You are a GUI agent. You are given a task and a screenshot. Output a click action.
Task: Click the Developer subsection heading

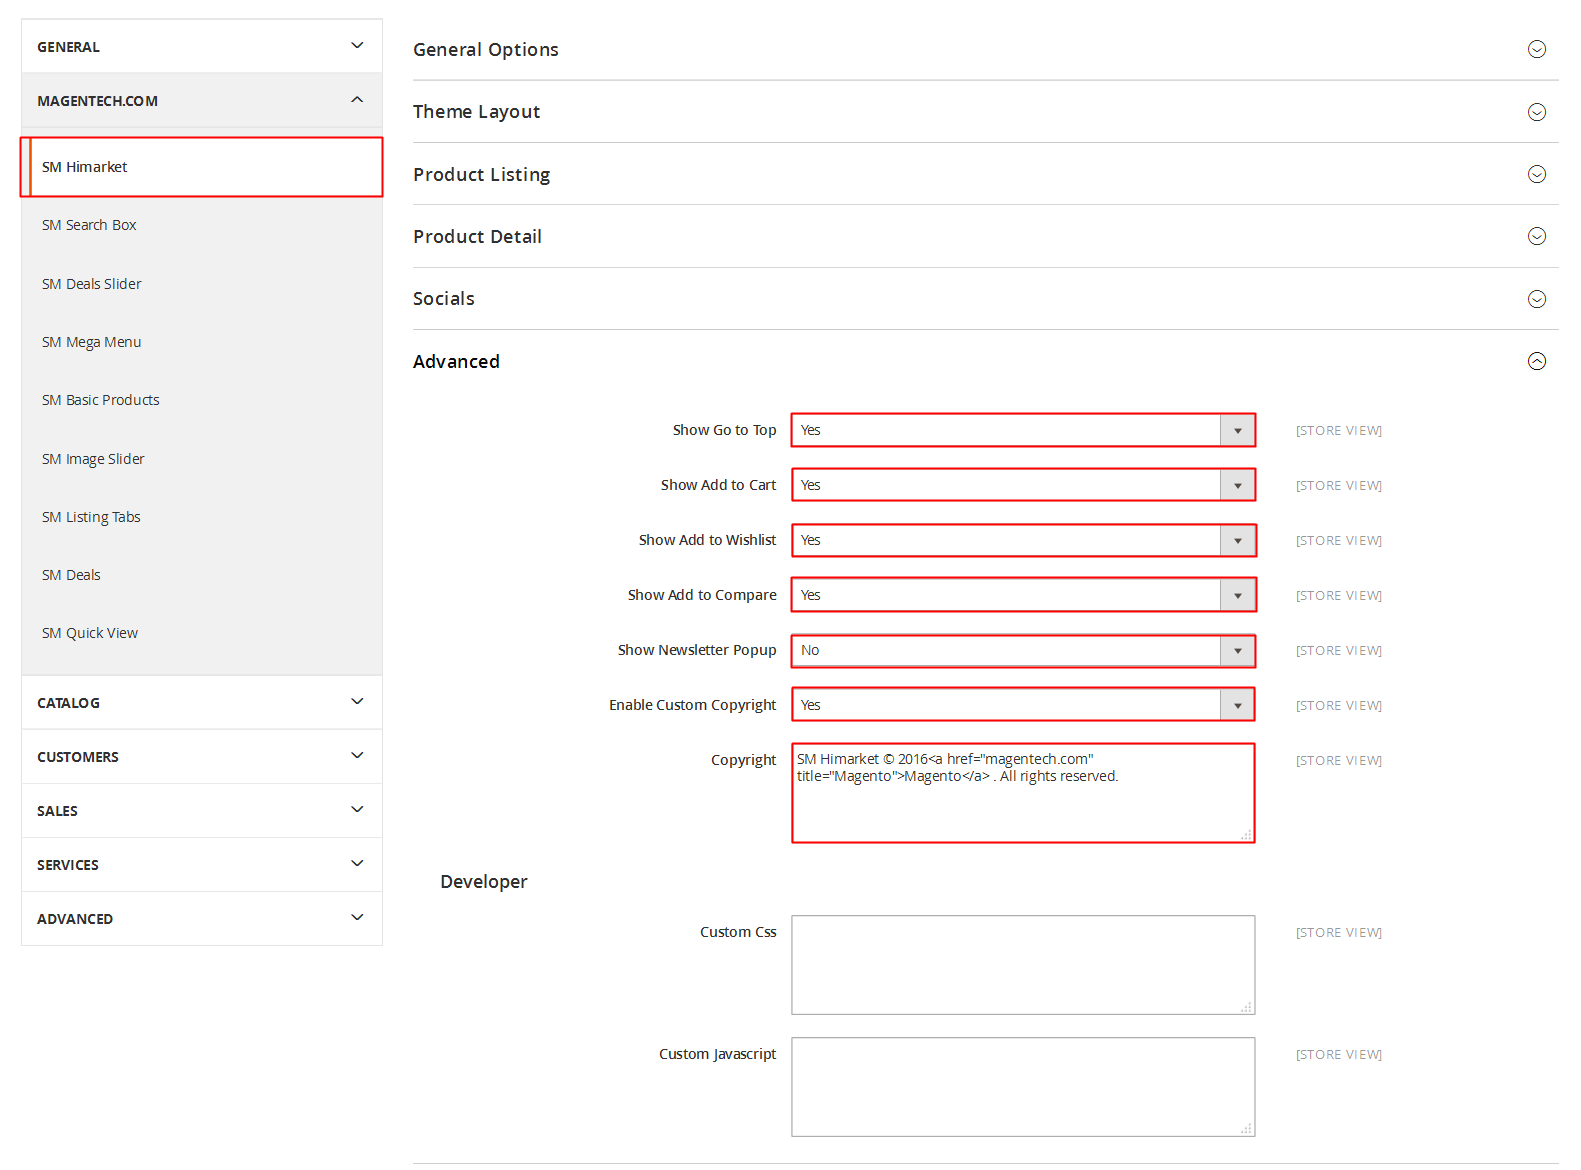pos(483,881)
